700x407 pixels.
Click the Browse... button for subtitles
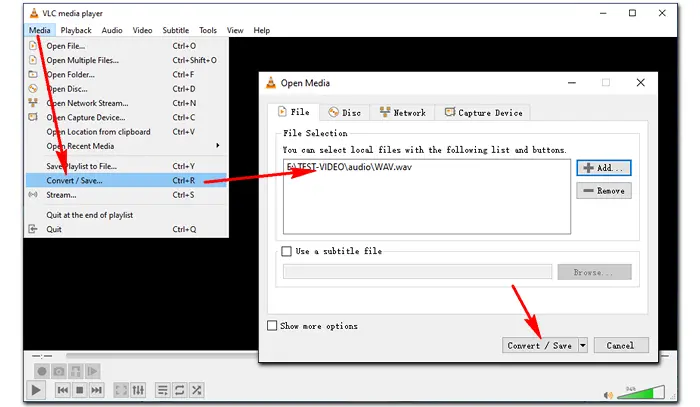pyautogui.click(x=594, y=272)
